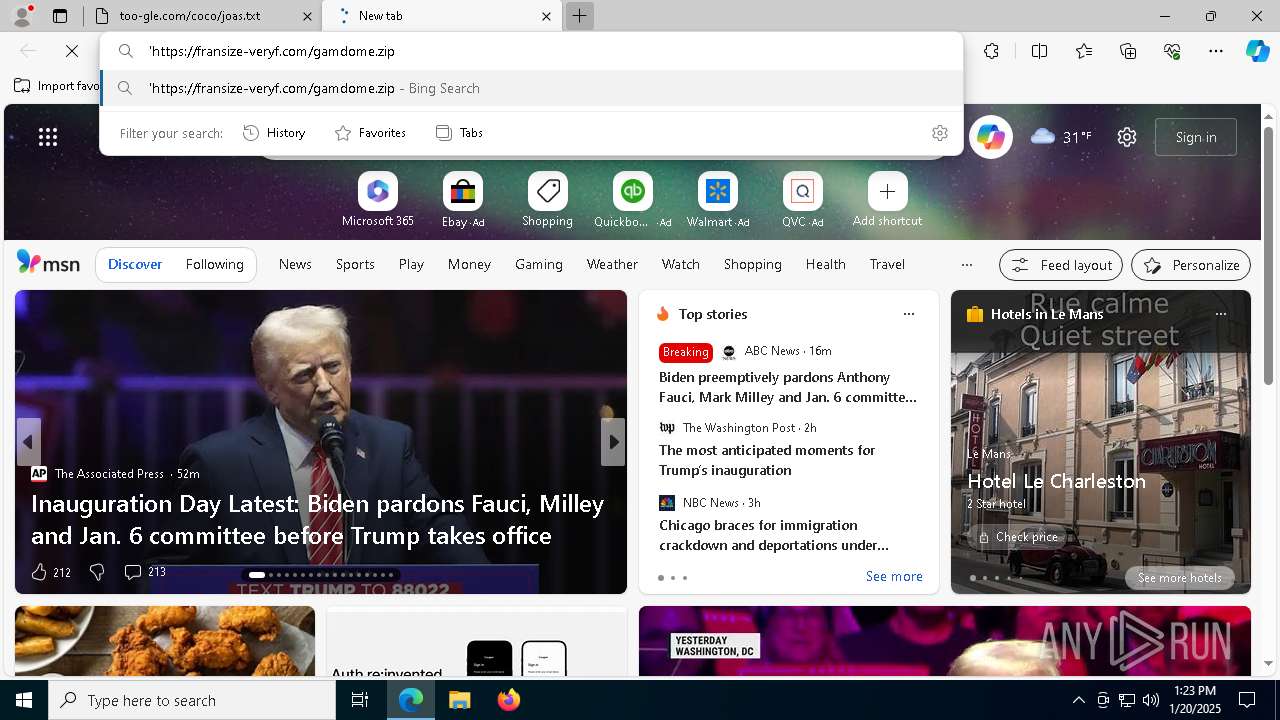Open File Explorer from the taskbar

click(459, 700)
